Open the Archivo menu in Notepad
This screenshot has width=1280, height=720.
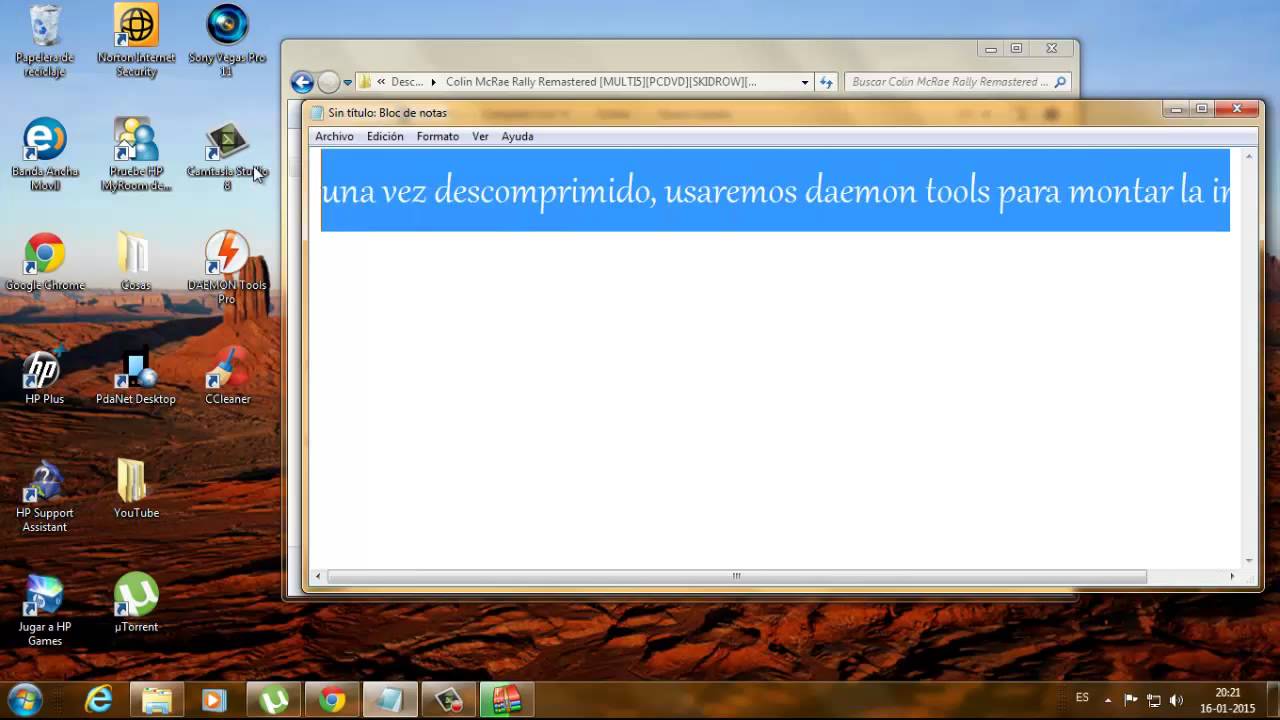(x=334, y=136)
